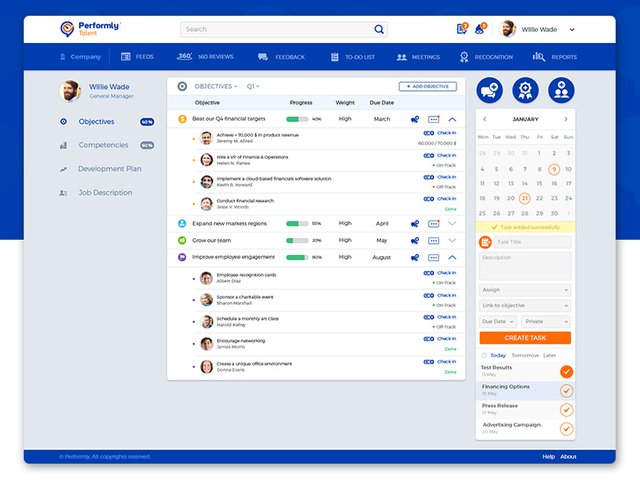Image resolution: width=640 pixels, height=480 pixels.
Task: Mark Test Results task as complete
Action: tap(566, 372)
